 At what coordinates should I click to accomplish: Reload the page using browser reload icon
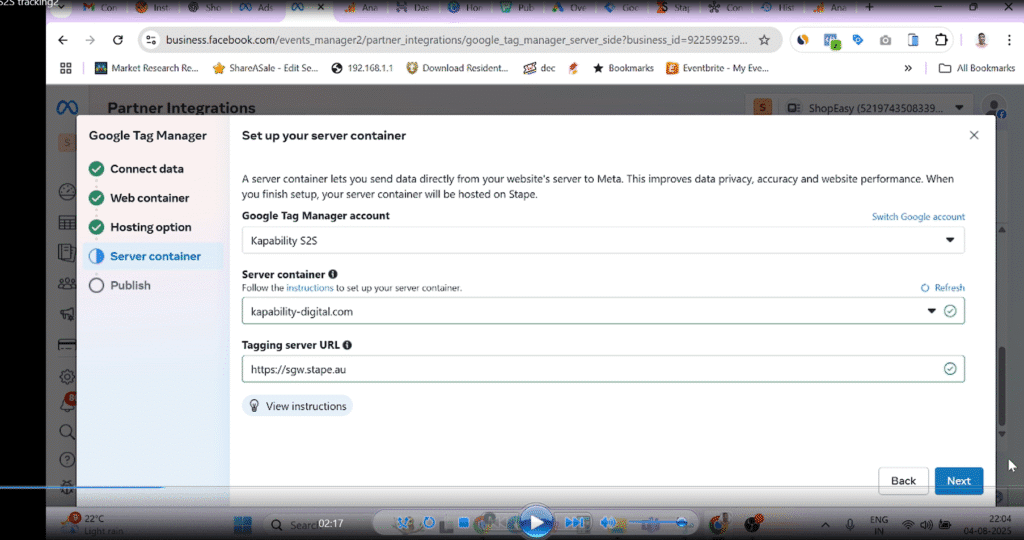pyautogui.click(x=118, y=40)
